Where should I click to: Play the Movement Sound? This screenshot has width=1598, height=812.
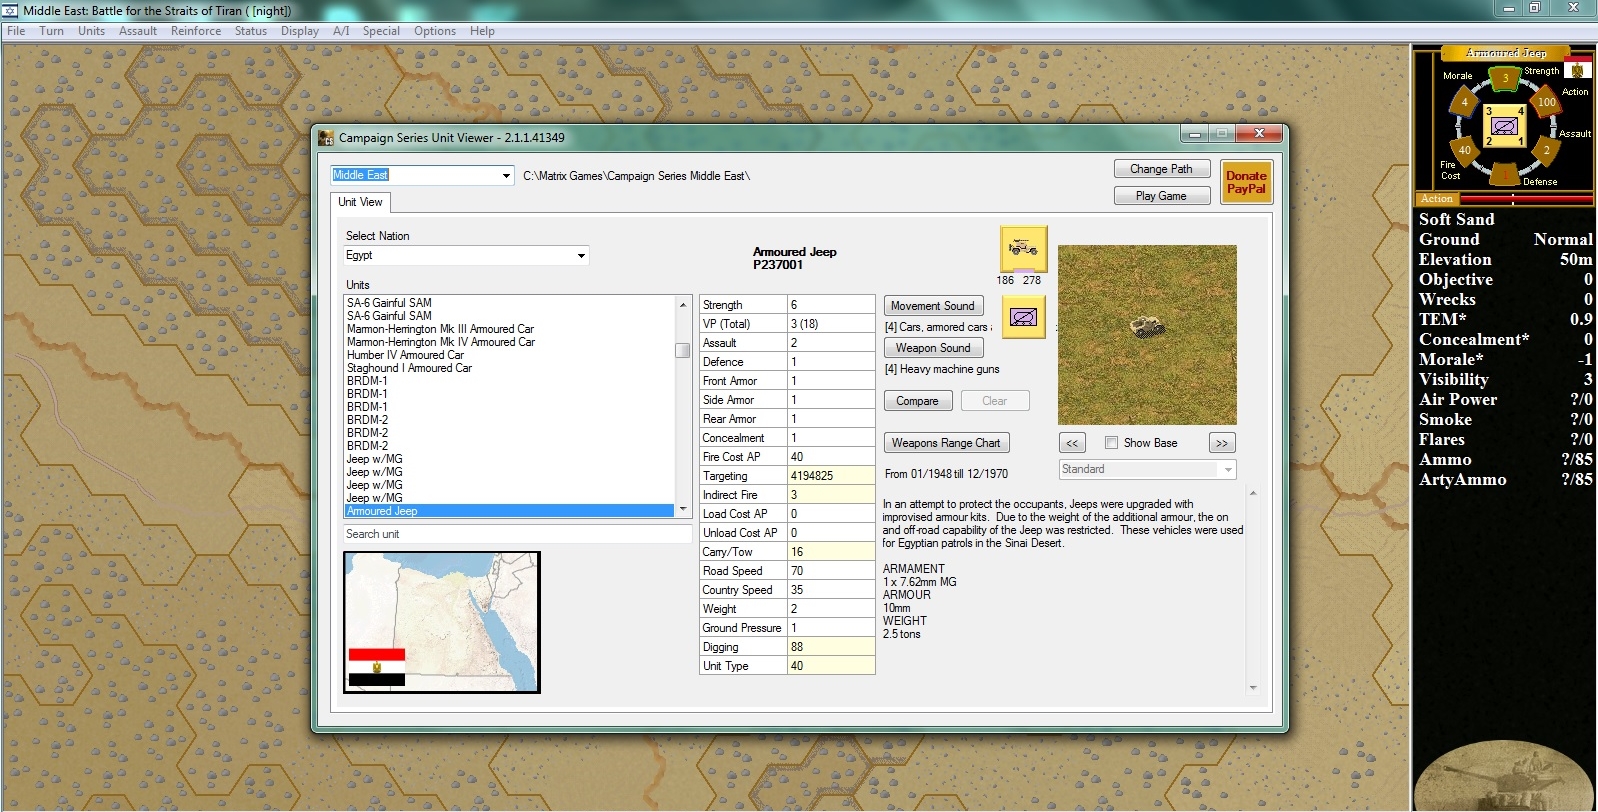[x=932, y=306]
